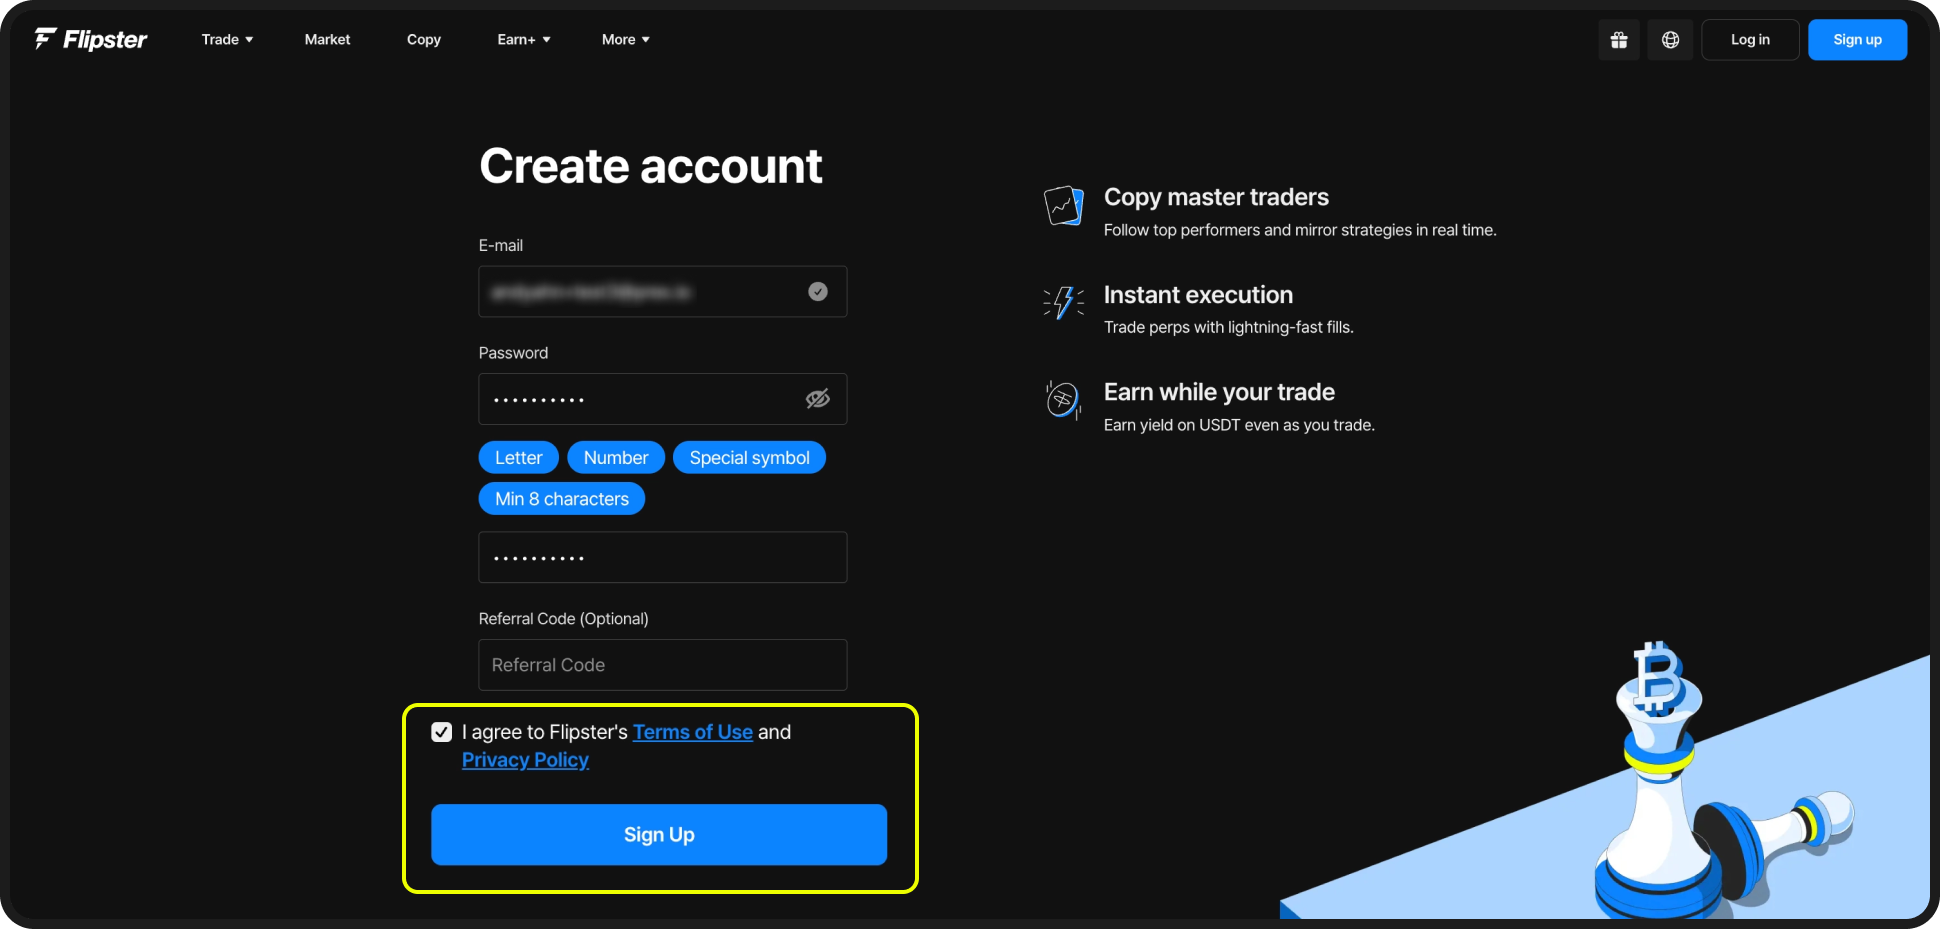Viewport: 1940px width, 929px height.
Task: Click the Copy master traders heading
Action: 1216,197
